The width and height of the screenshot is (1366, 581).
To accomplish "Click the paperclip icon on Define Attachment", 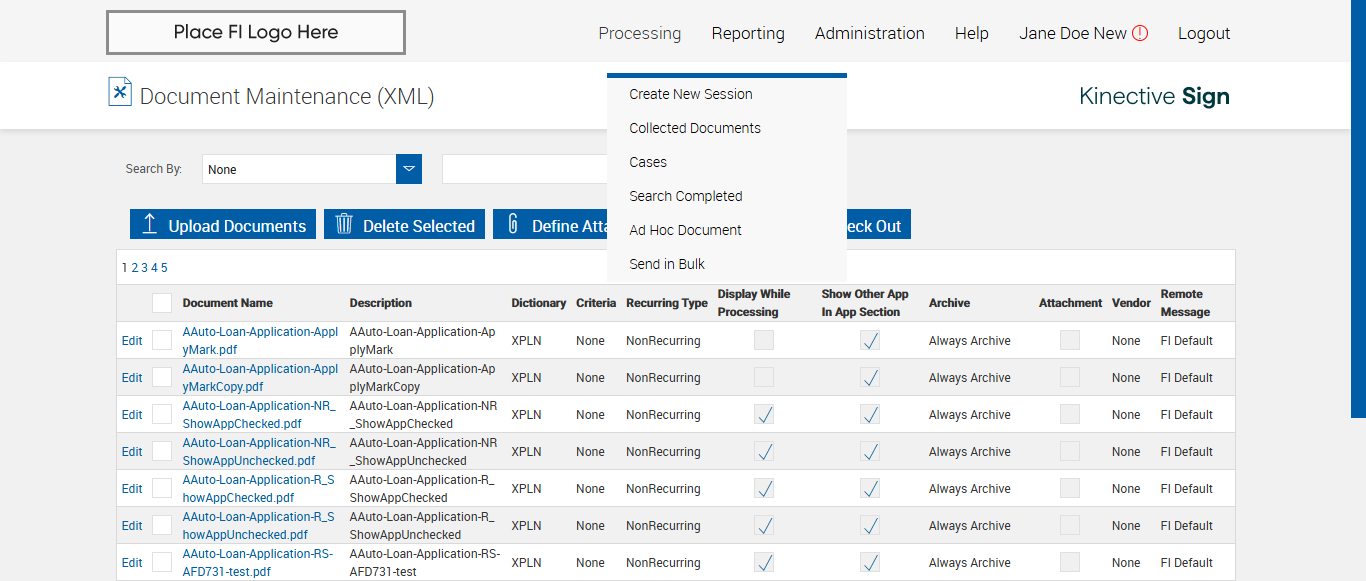I will [513, 225].
